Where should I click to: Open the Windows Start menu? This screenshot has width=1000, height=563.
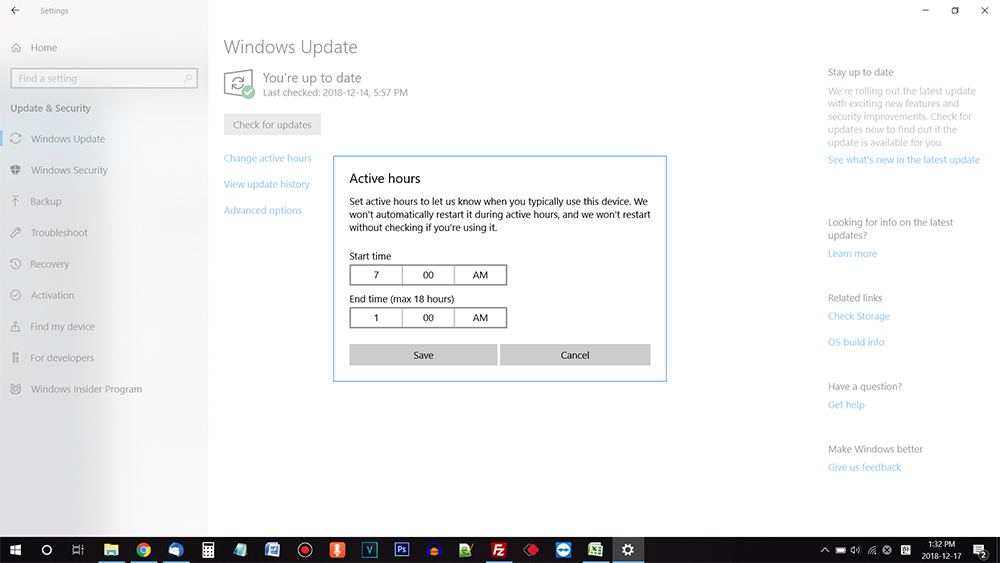tap(15, 550)
